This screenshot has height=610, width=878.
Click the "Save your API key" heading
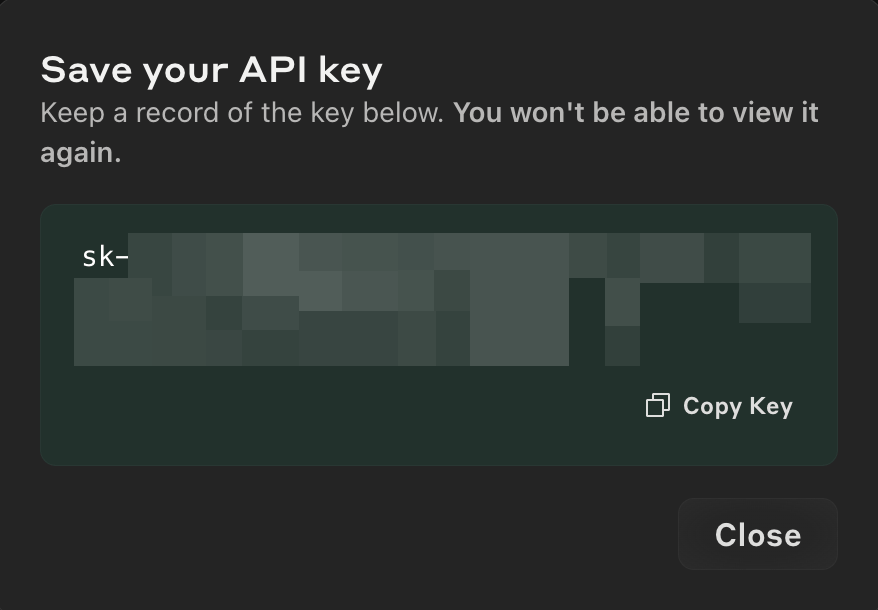pos(211,71)
